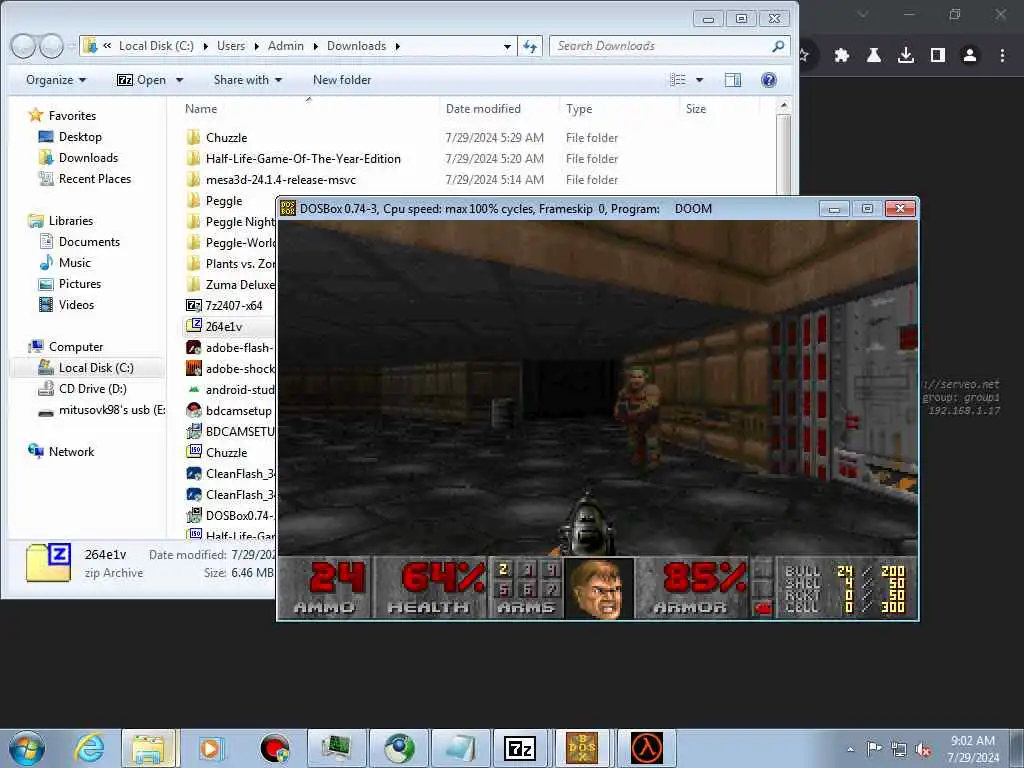
Task: Open Chrome profile avatar icon
Action: [970, 56]
